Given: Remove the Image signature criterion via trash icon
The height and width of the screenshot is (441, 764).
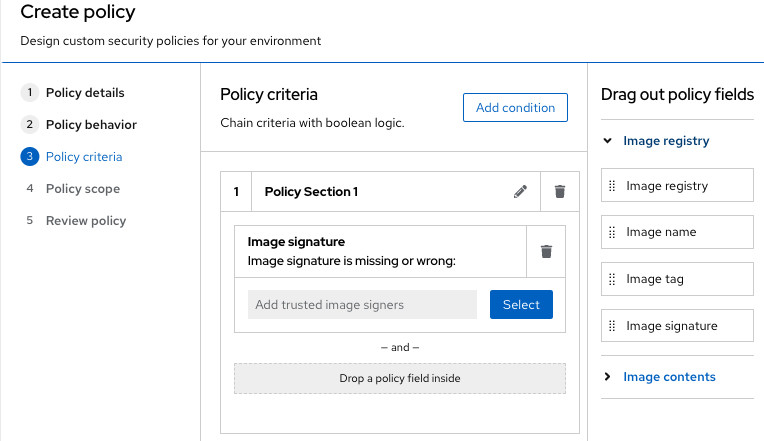Looking at the screenshot, I should pos(546,251).
